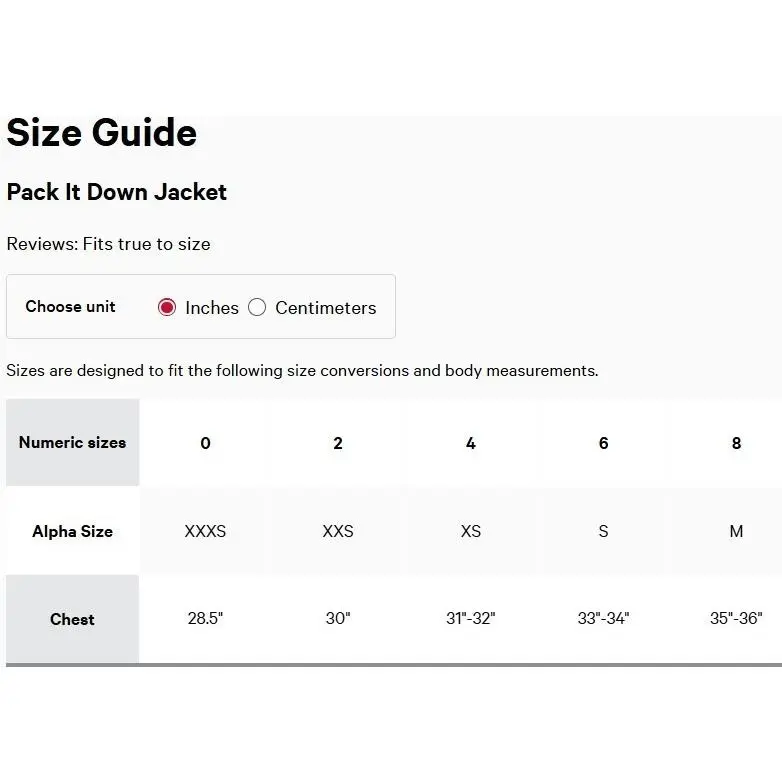Screen dimensions: 782x782
Task: Click the XXXS alpha size cell
Action: click(205, 531)
